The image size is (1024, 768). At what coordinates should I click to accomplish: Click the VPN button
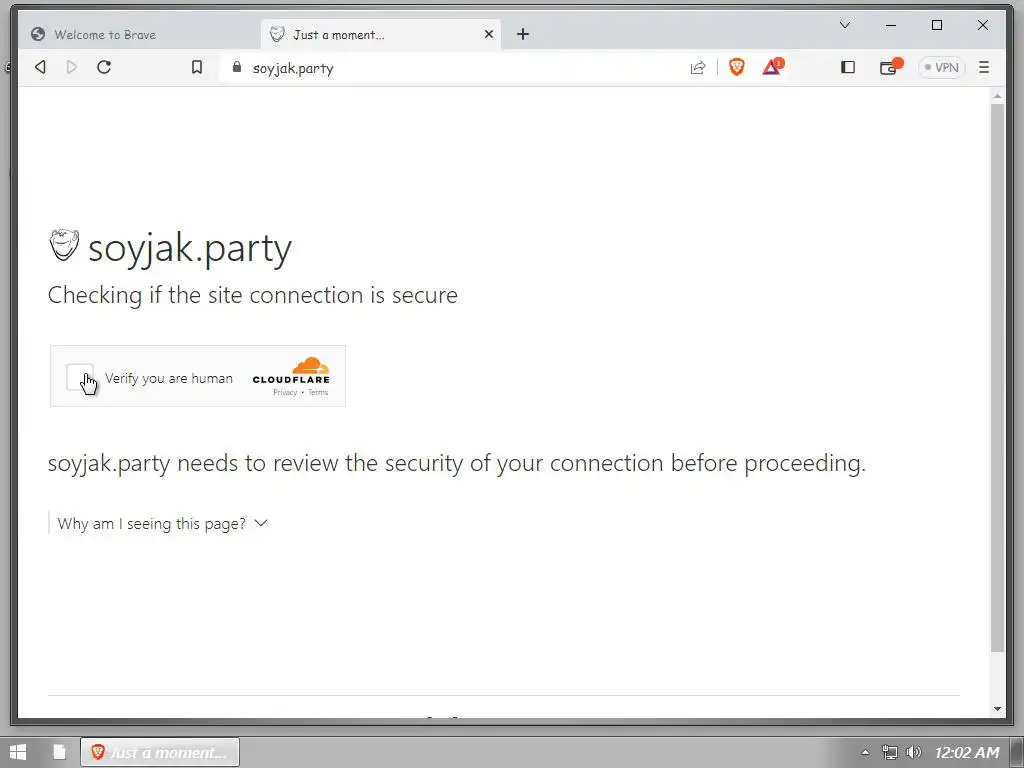(941, 67)
